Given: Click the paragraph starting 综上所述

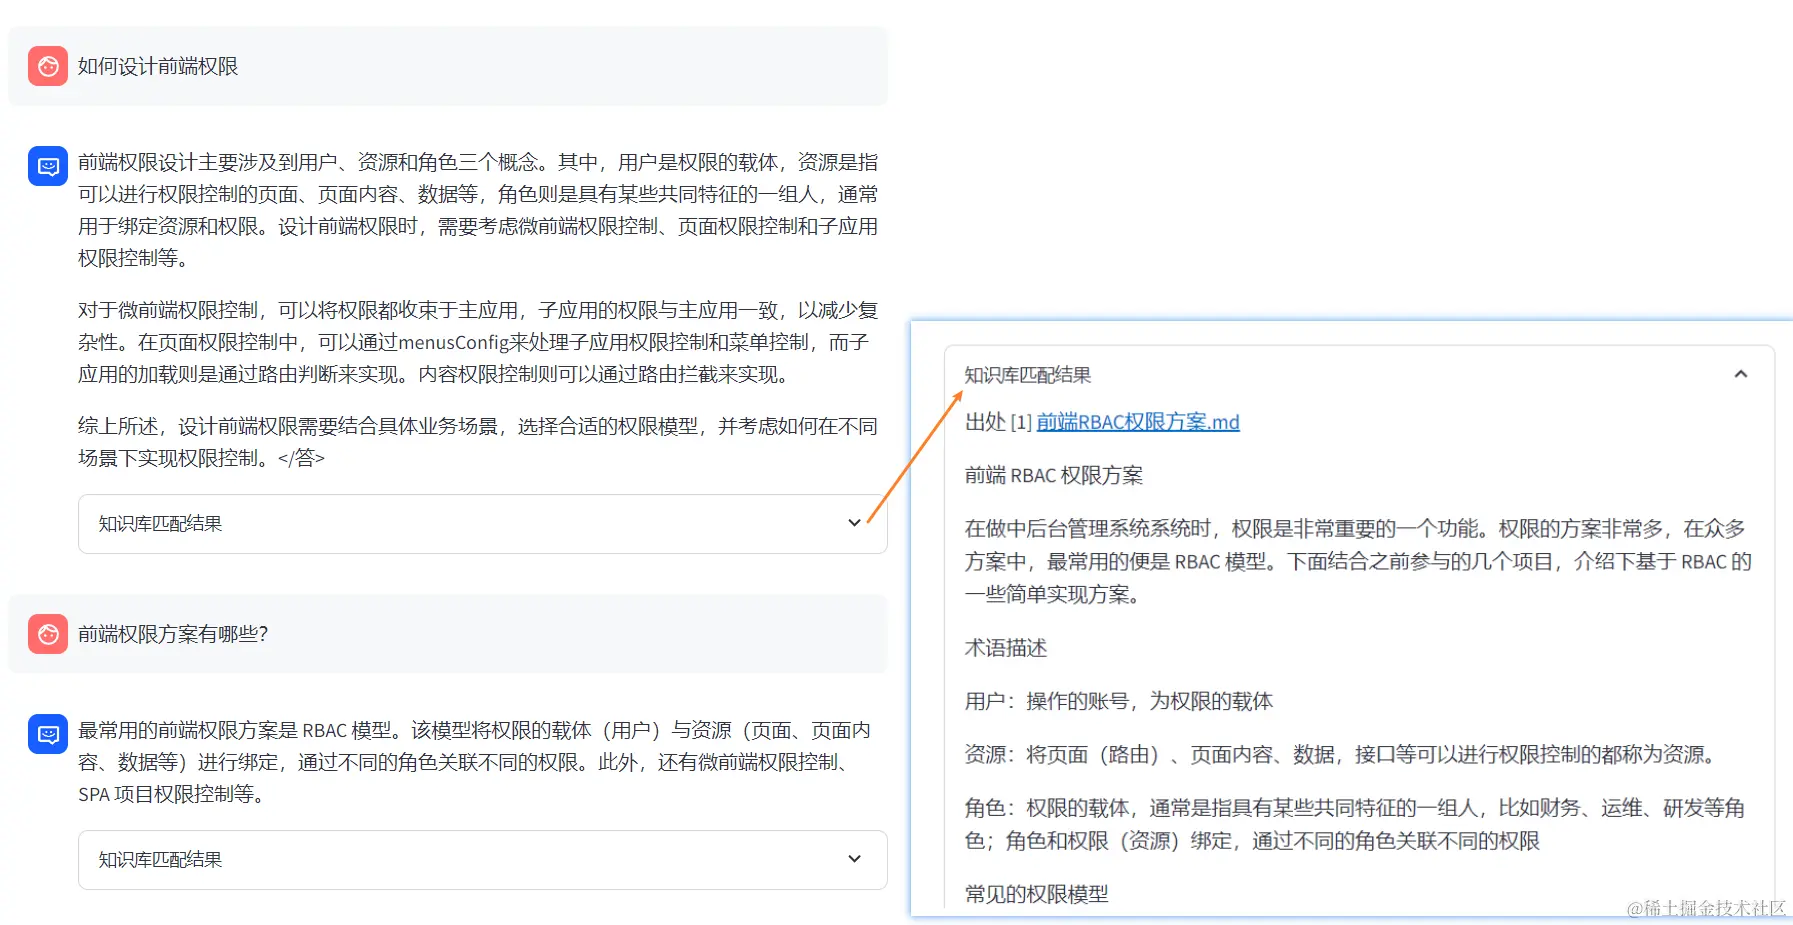Looking at the screenshot, I should click(478, 442).
